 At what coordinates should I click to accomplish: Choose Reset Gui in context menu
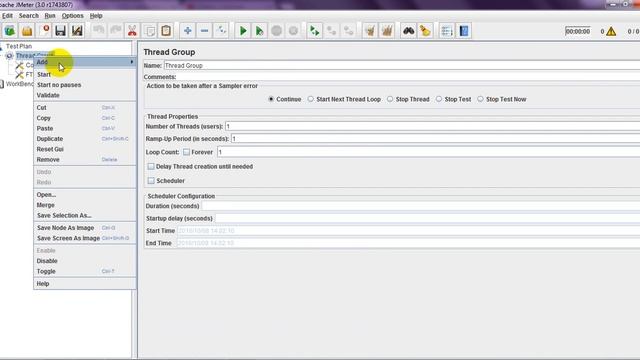tap(84, 149)
